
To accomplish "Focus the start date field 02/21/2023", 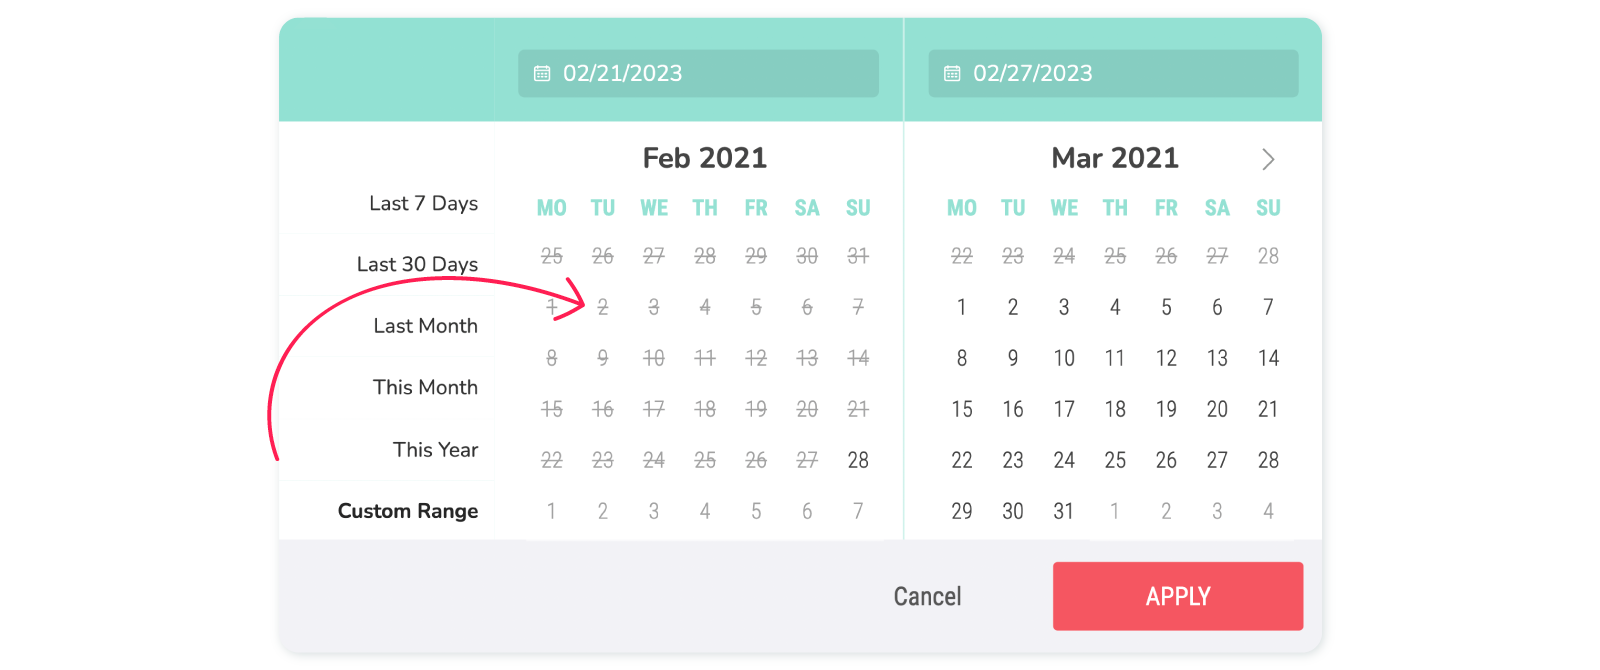I will tap(698, 74).
